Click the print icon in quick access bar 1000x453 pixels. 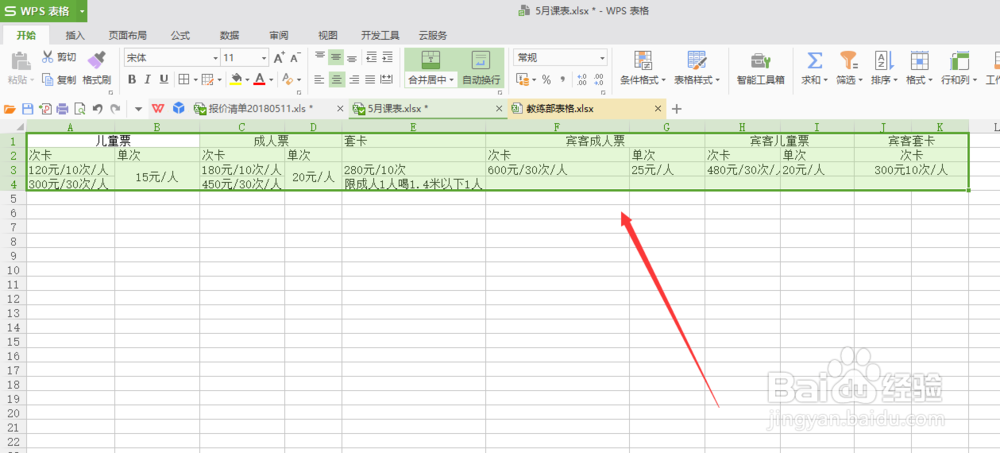coord(62,109)
